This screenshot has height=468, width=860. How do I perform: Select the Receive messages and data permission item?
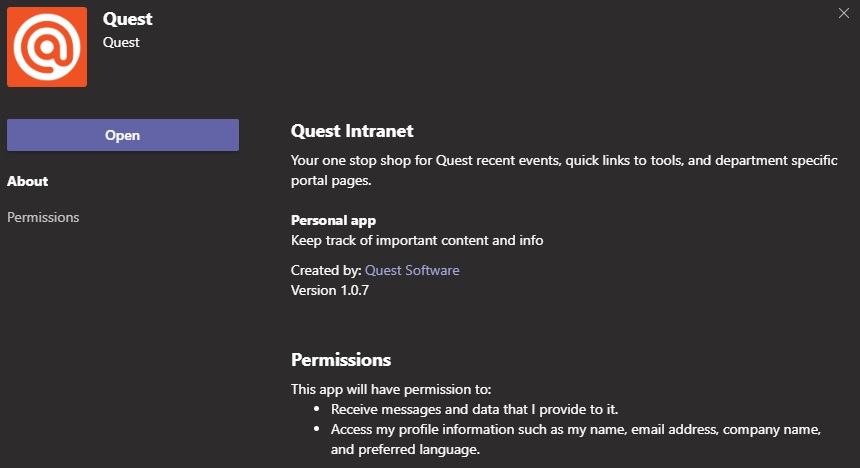tap(474, 409)
